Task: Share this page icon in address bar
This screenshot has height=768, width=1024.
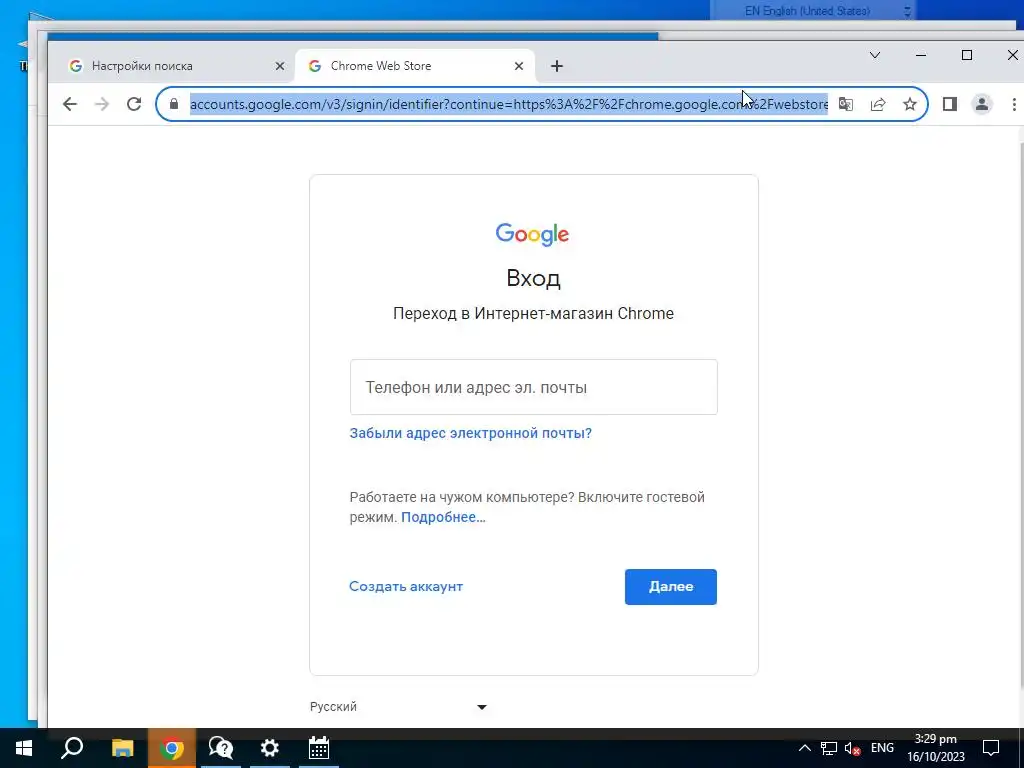Action: pyautogui.click(x=878, y=104)
